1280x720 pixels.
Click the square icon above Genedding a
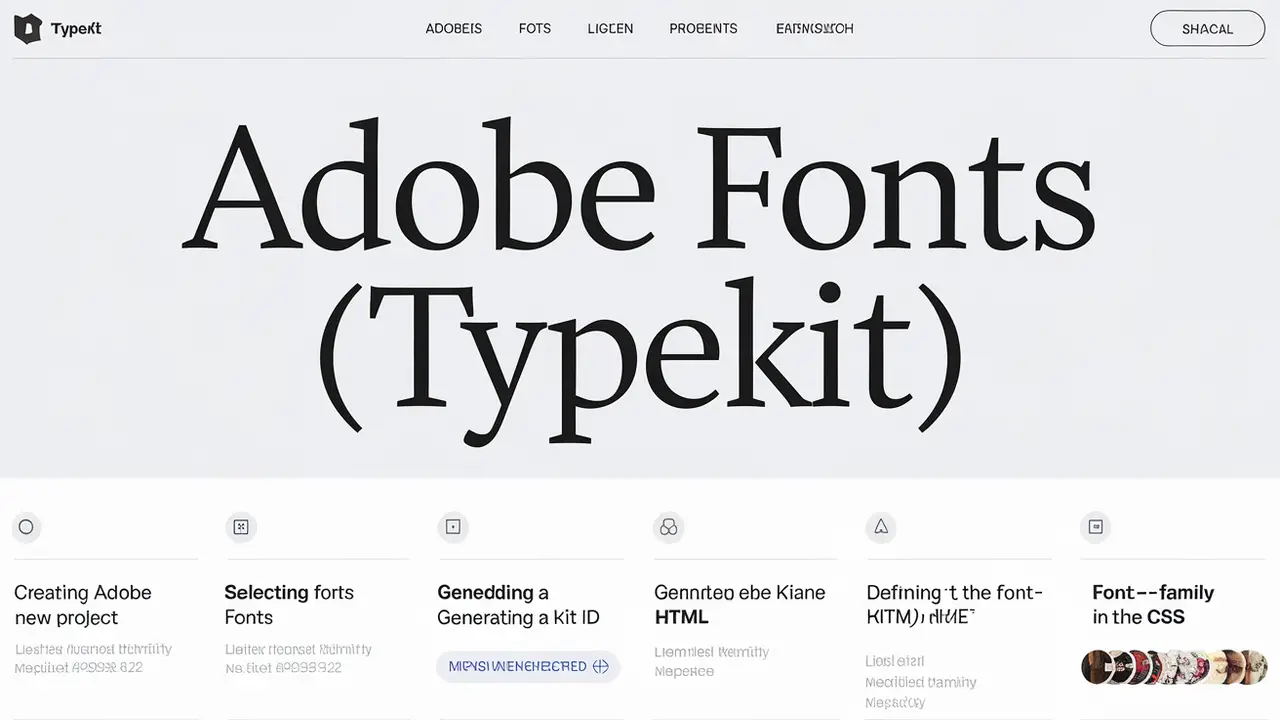click(453, 526)
